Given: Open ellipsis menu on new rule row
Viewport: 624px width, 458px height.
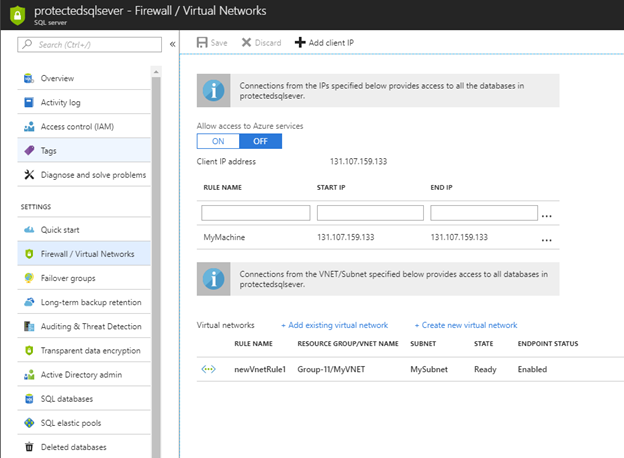Looking at the screenshot, I should click(x=546, y=216).
